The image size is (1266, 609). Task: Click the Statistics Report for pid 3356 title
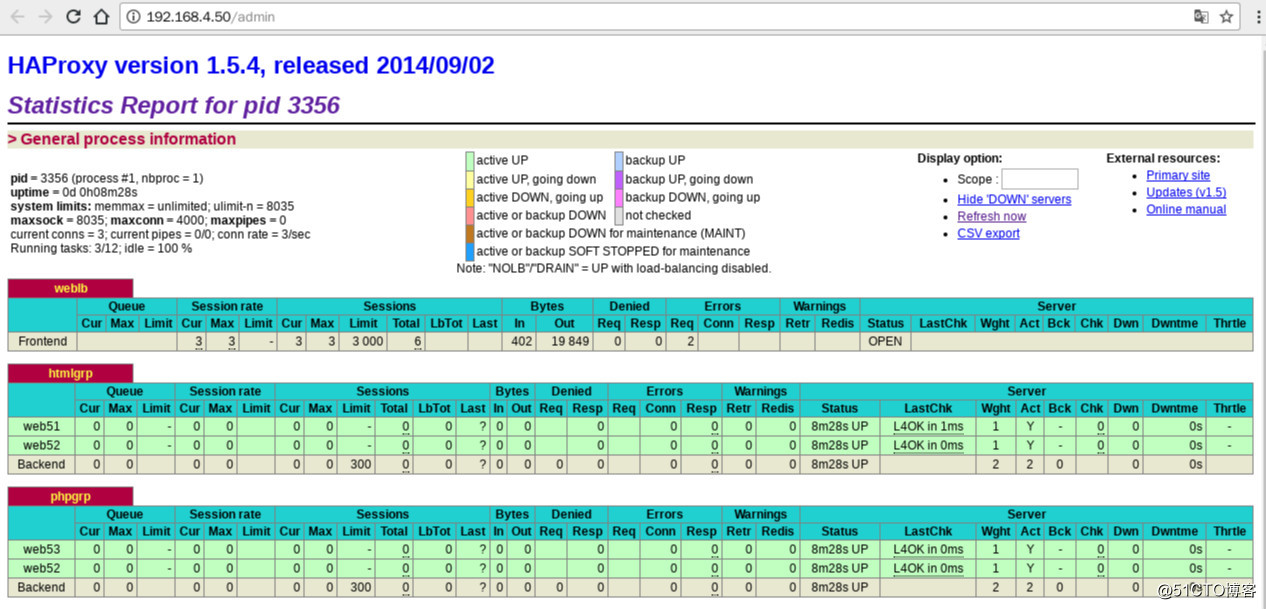174,105
